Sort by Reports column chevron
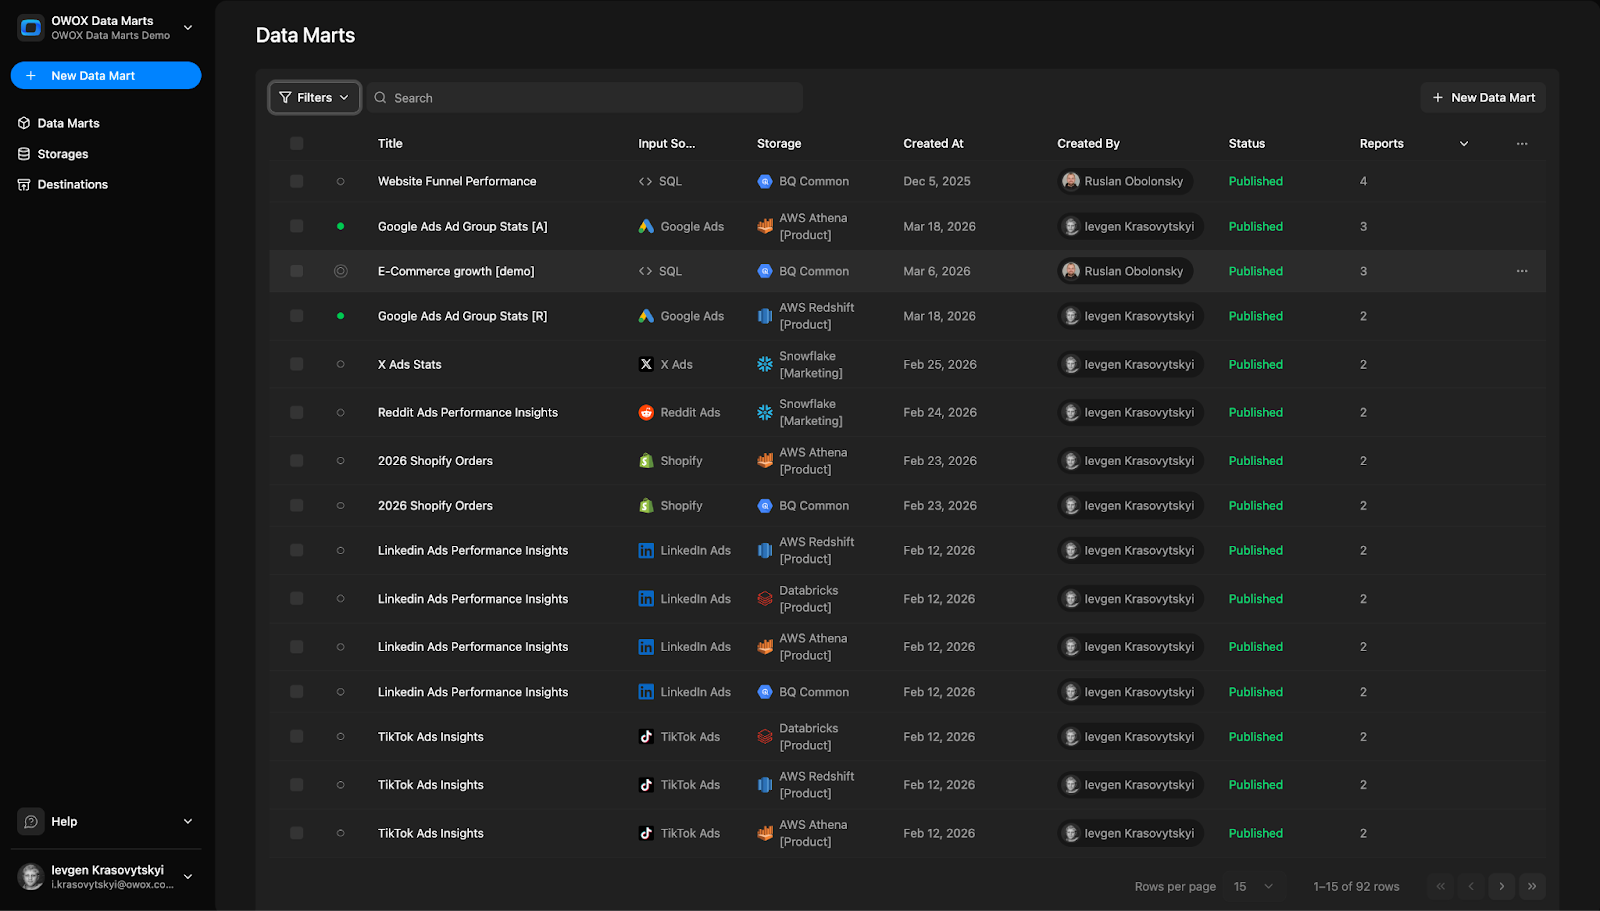This screenshot has height=911, width=1600. pos(1464,143)
